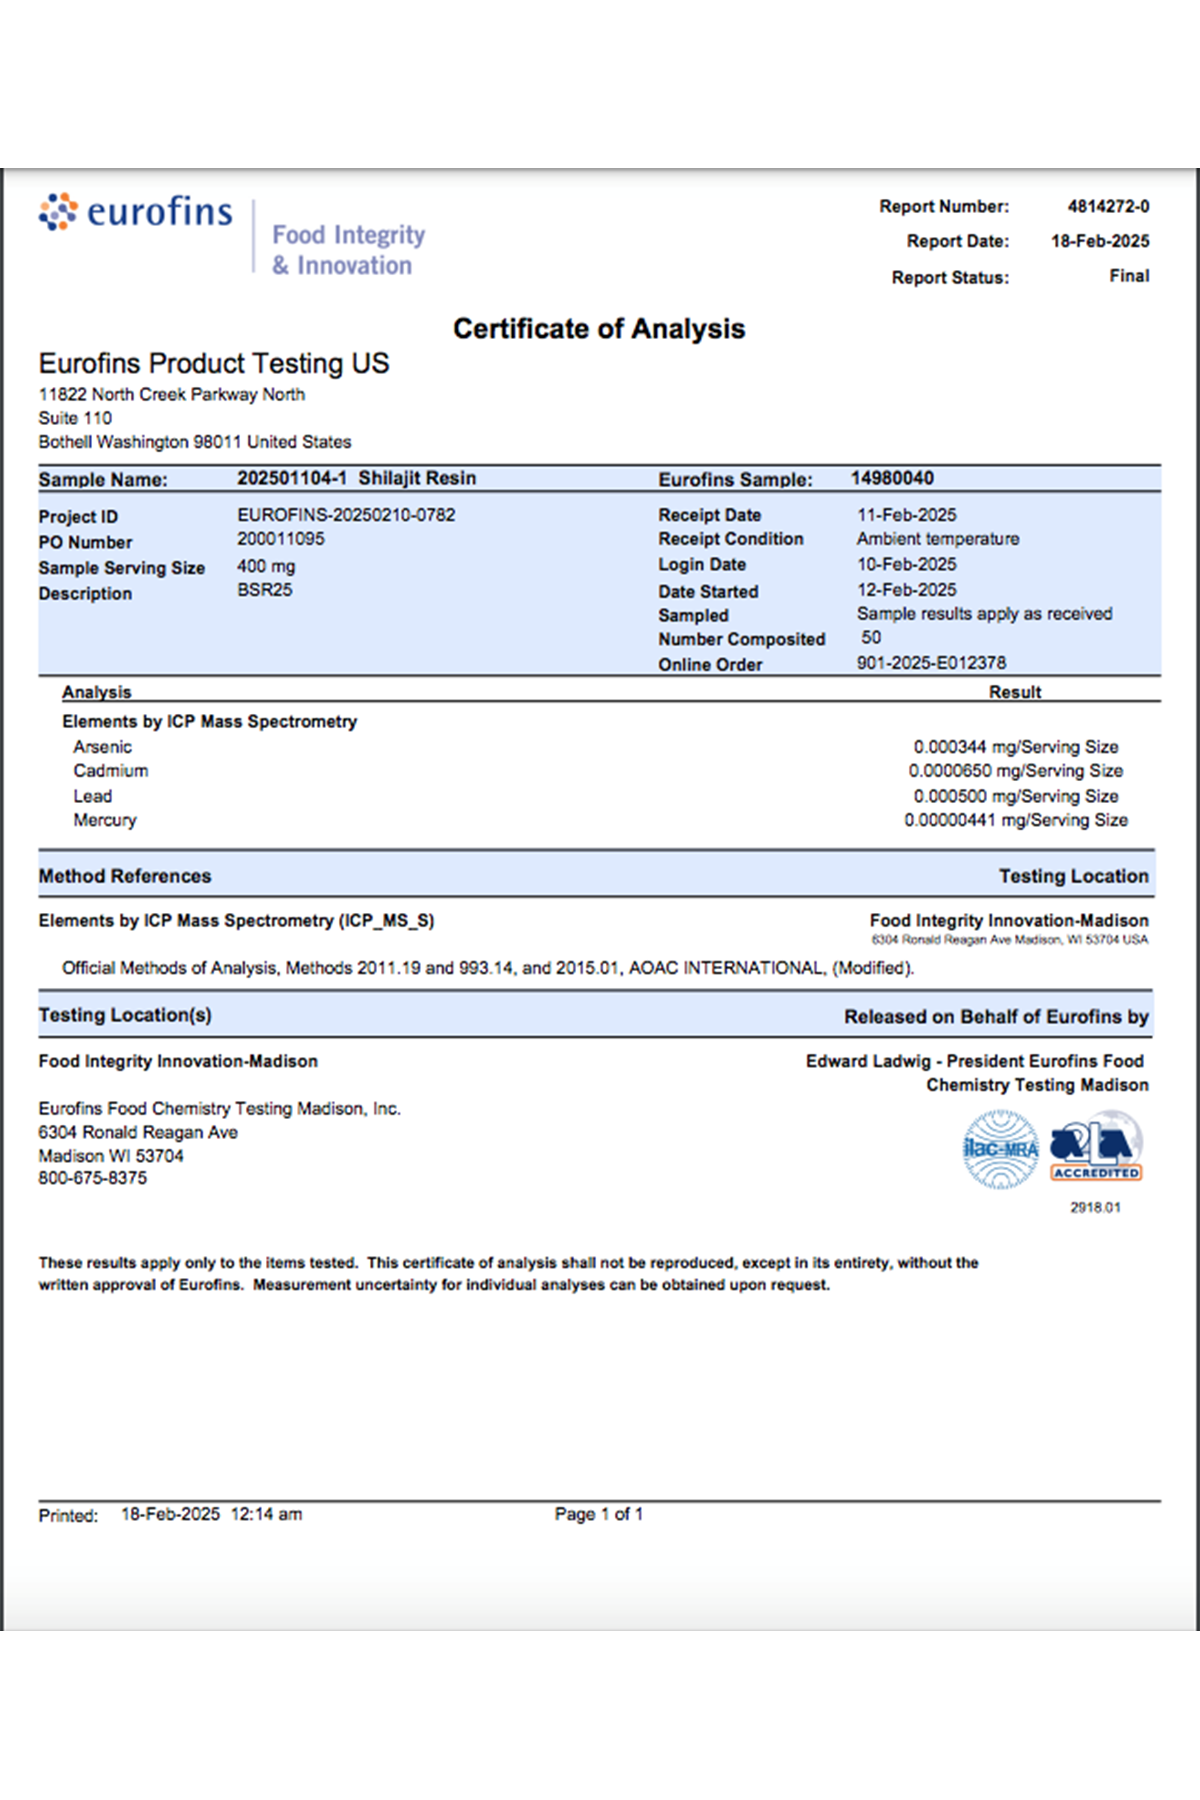Screen dimensions: 1200x1800
Task: Select mercury result 0.00000441 mg/Serving Size
Action: coord(1016,820)
